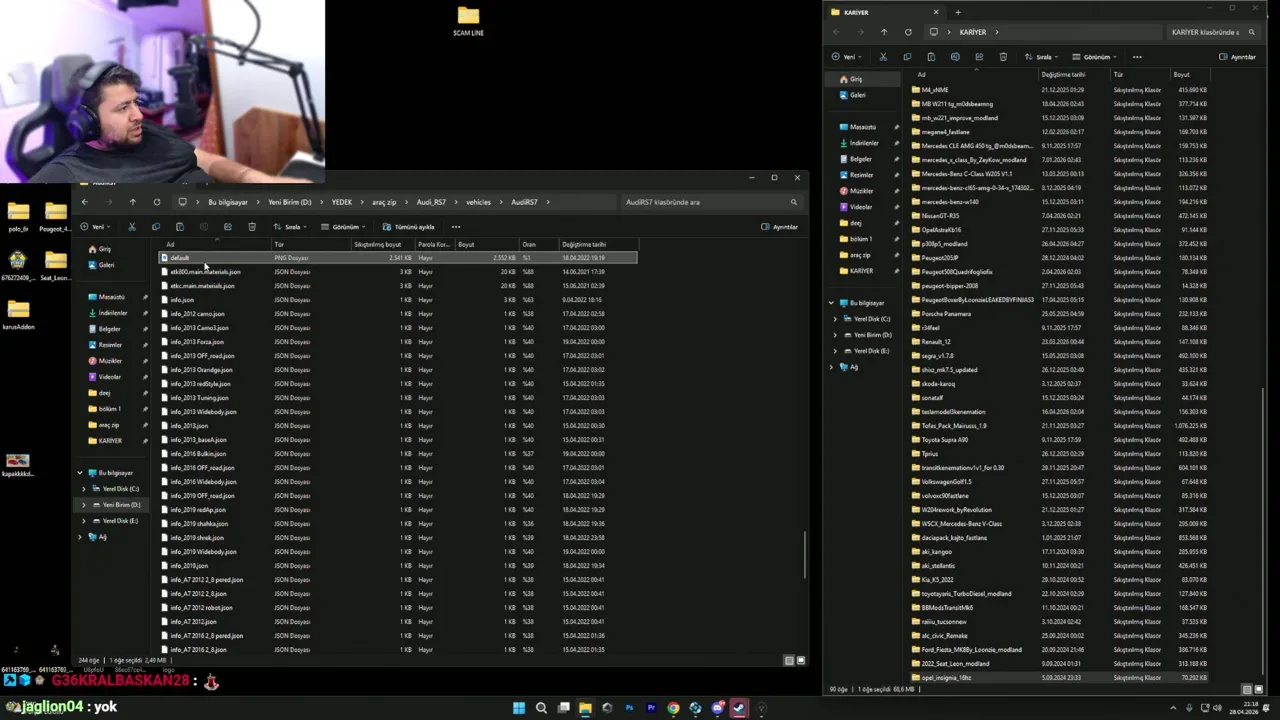Click the Paste icon in AudiRS7 window toolbar
1280x720 pixels.
pyautogui.click(x=179, y=227)
